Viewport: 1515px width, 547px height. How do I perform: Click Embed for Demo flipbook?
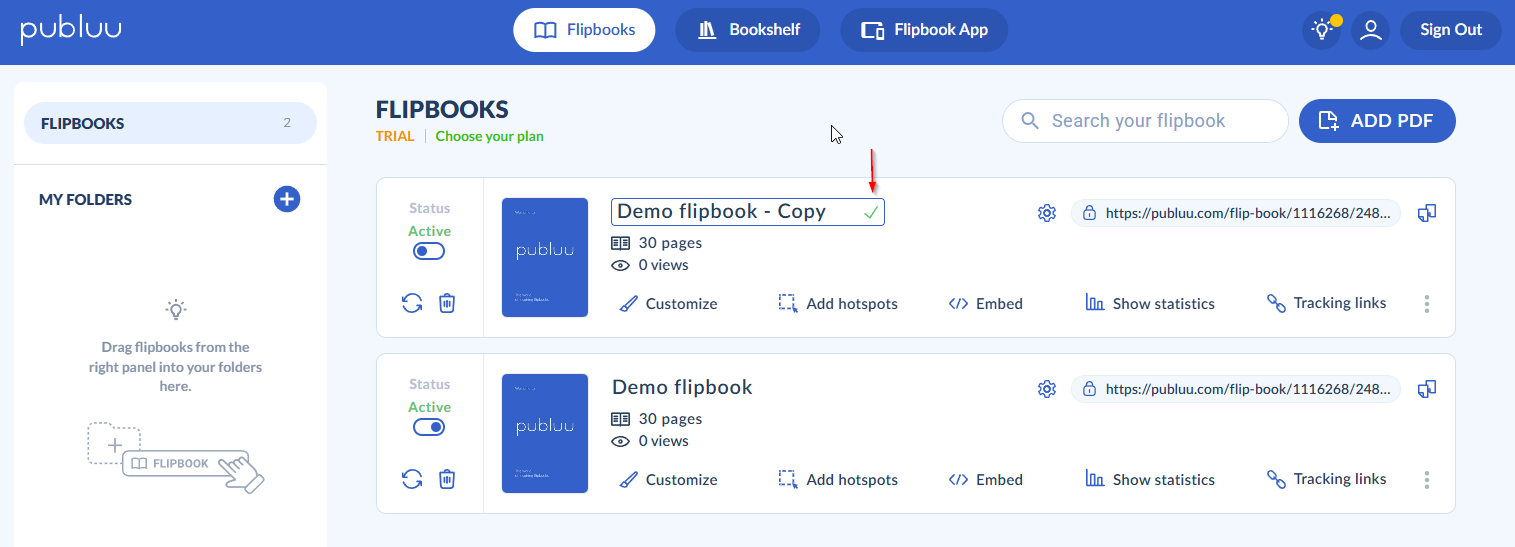(985, 479)
